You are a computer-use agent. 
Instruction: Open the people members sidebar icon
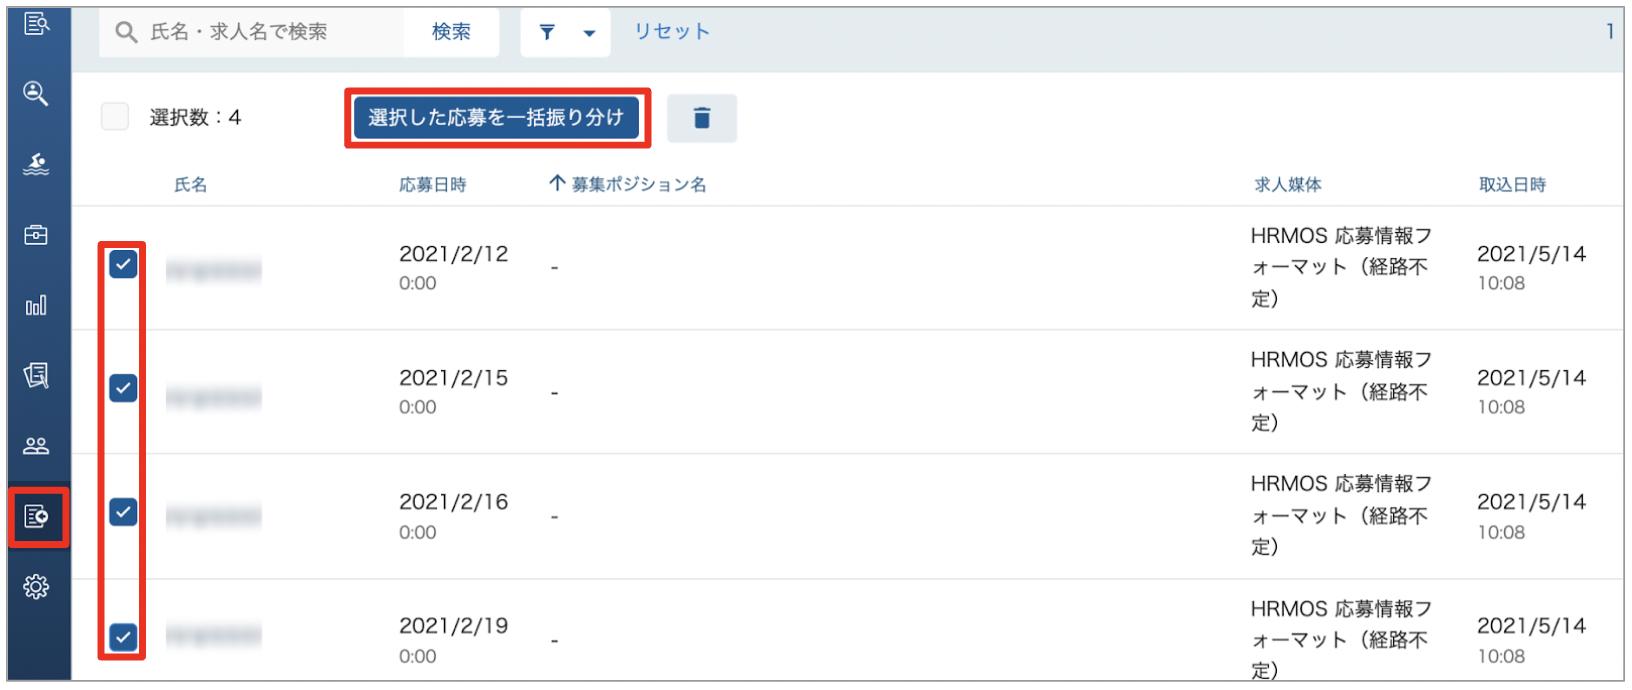click(36, 446)
